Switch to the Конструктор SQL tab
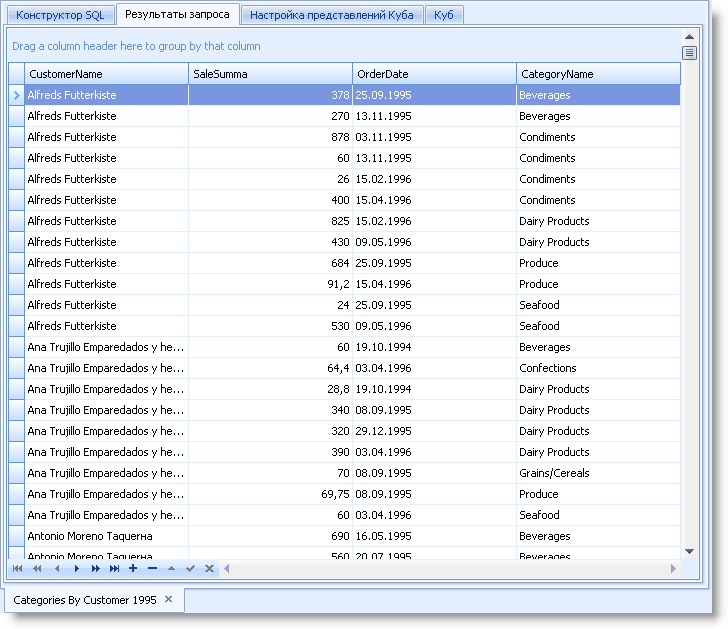 tap(59, 15)
